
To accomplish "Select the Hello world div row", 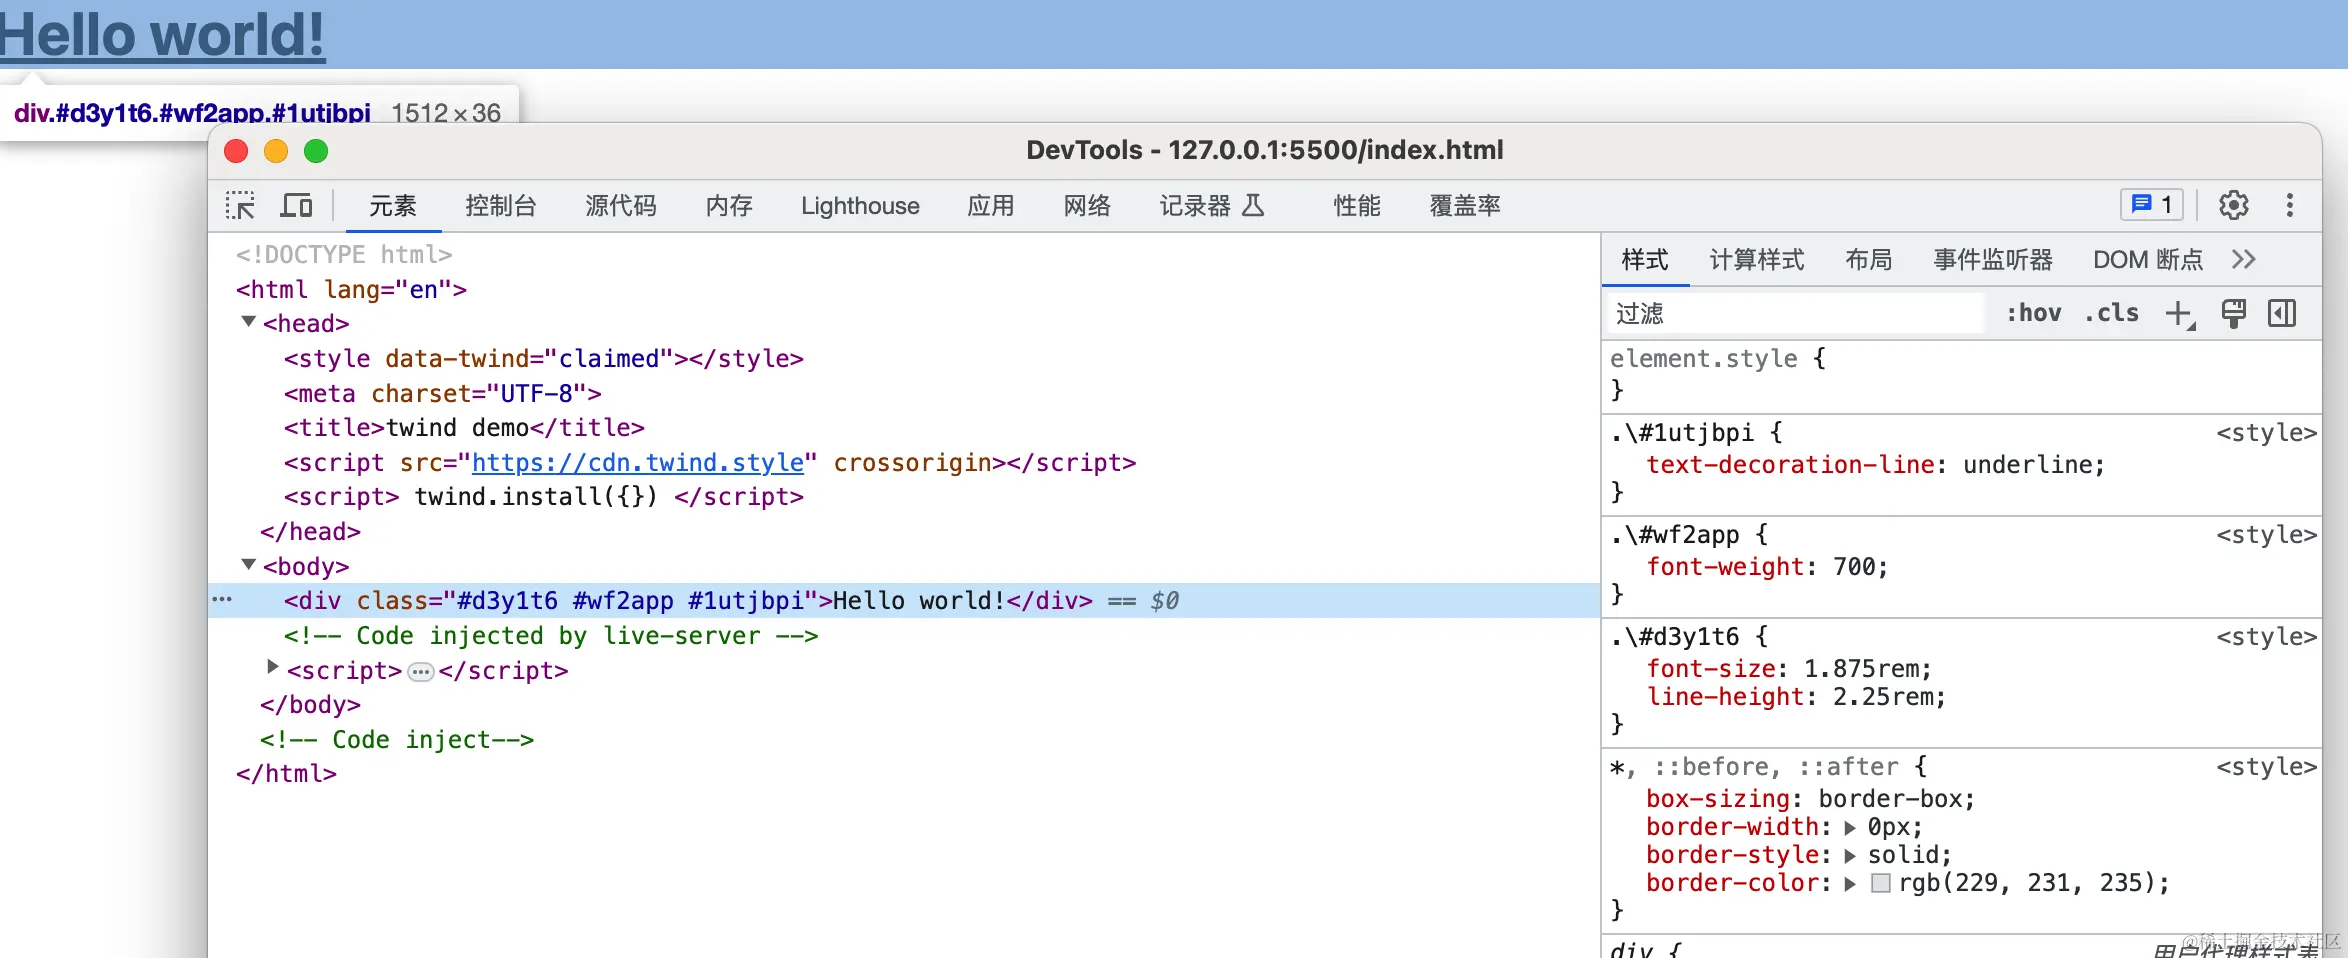I will (x=904, y=601).
